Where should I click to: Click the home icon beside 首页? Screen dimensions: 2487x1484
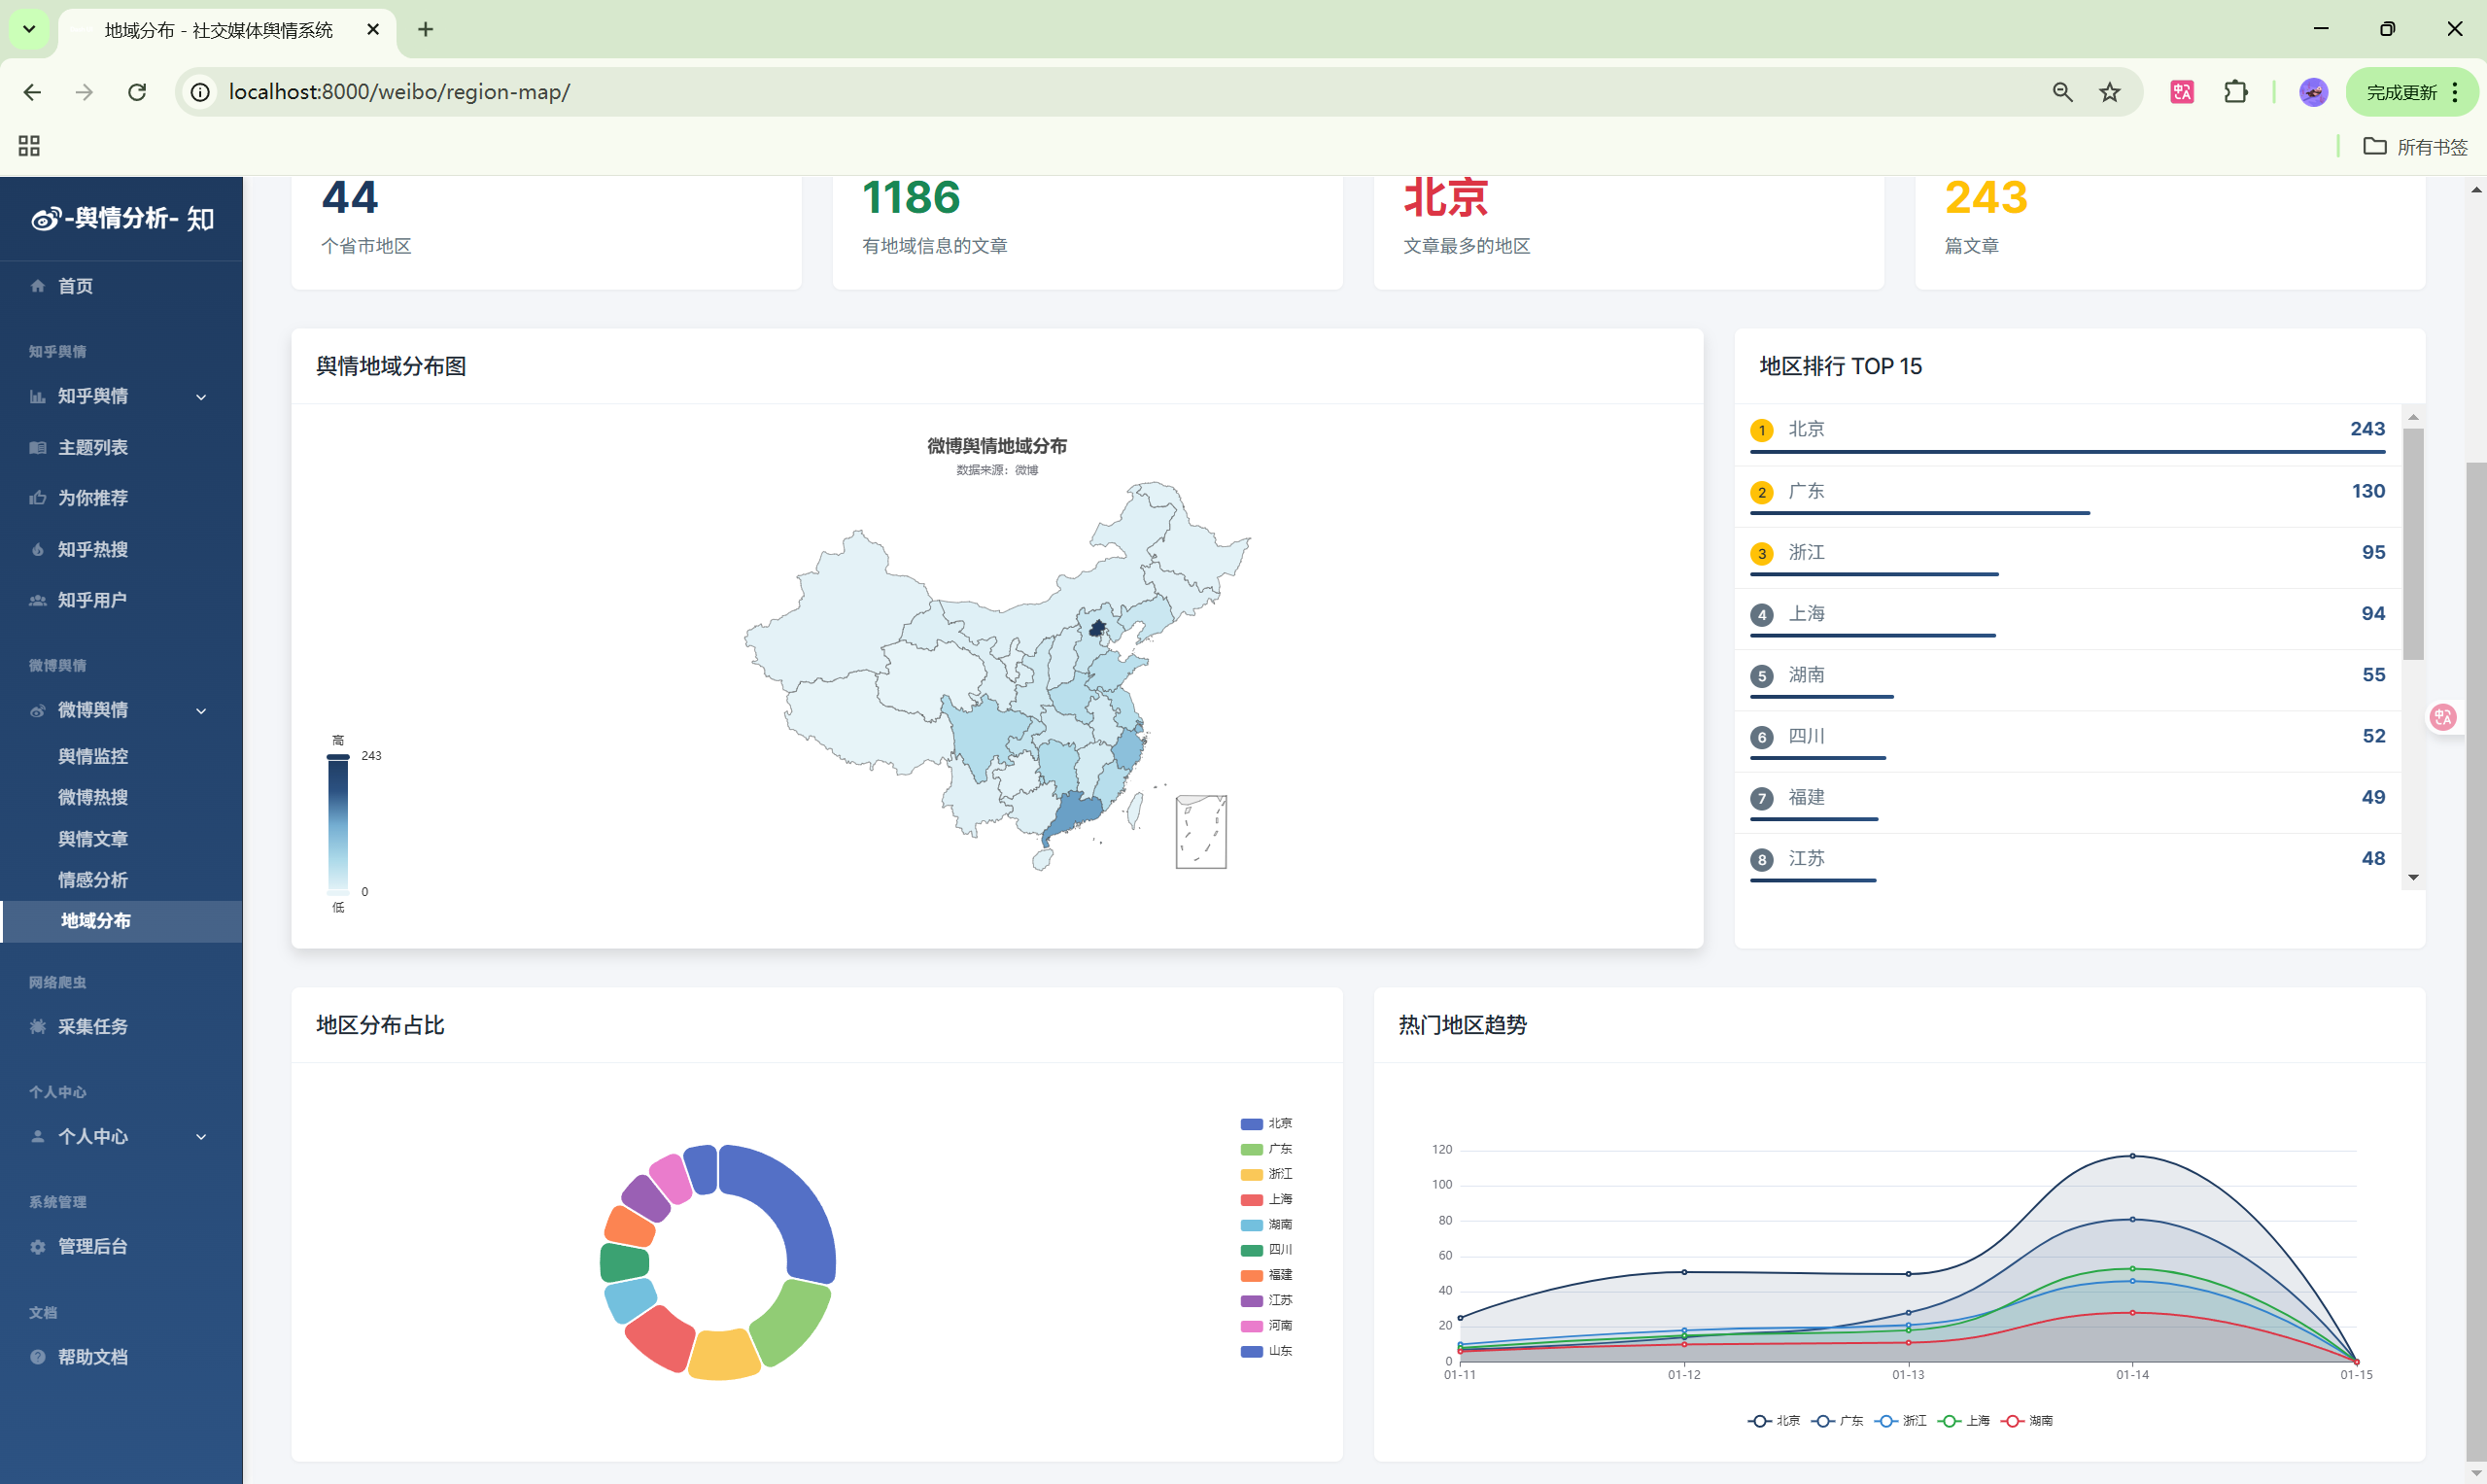click(x=38, y=286)
